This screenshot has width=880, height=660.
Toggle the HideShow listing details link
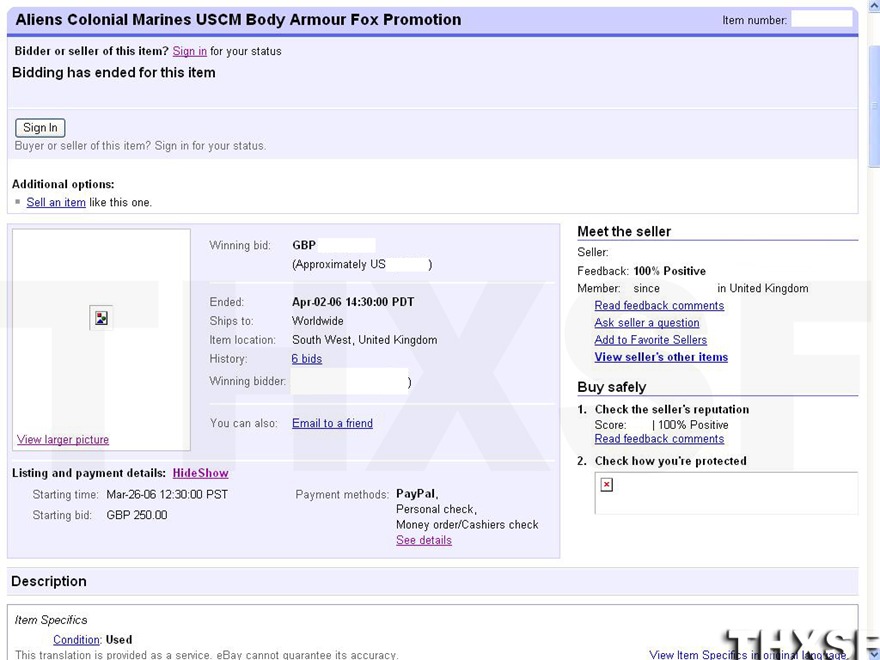pos(200,473)
